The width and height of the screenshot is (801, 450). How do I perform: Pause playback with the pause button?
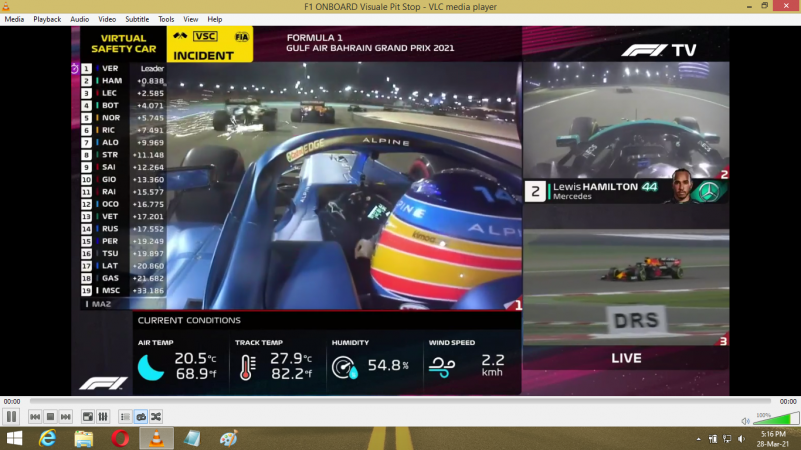(x=11, y=417)
